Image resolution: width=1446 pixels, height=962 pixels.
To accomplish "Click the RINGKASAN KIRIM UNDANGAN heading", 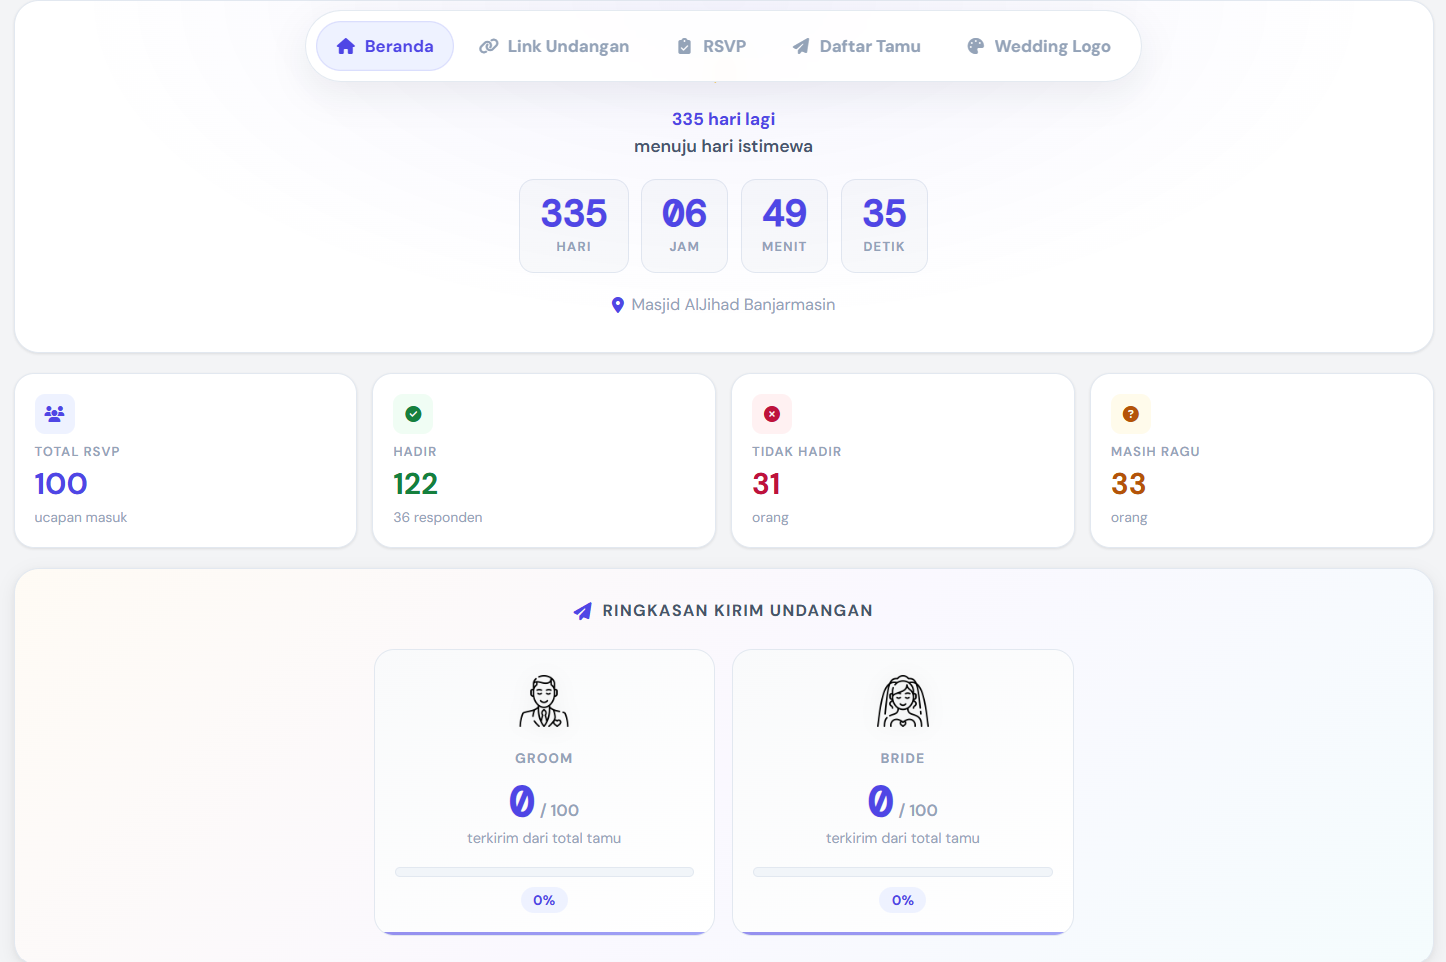I will point(737,611).
